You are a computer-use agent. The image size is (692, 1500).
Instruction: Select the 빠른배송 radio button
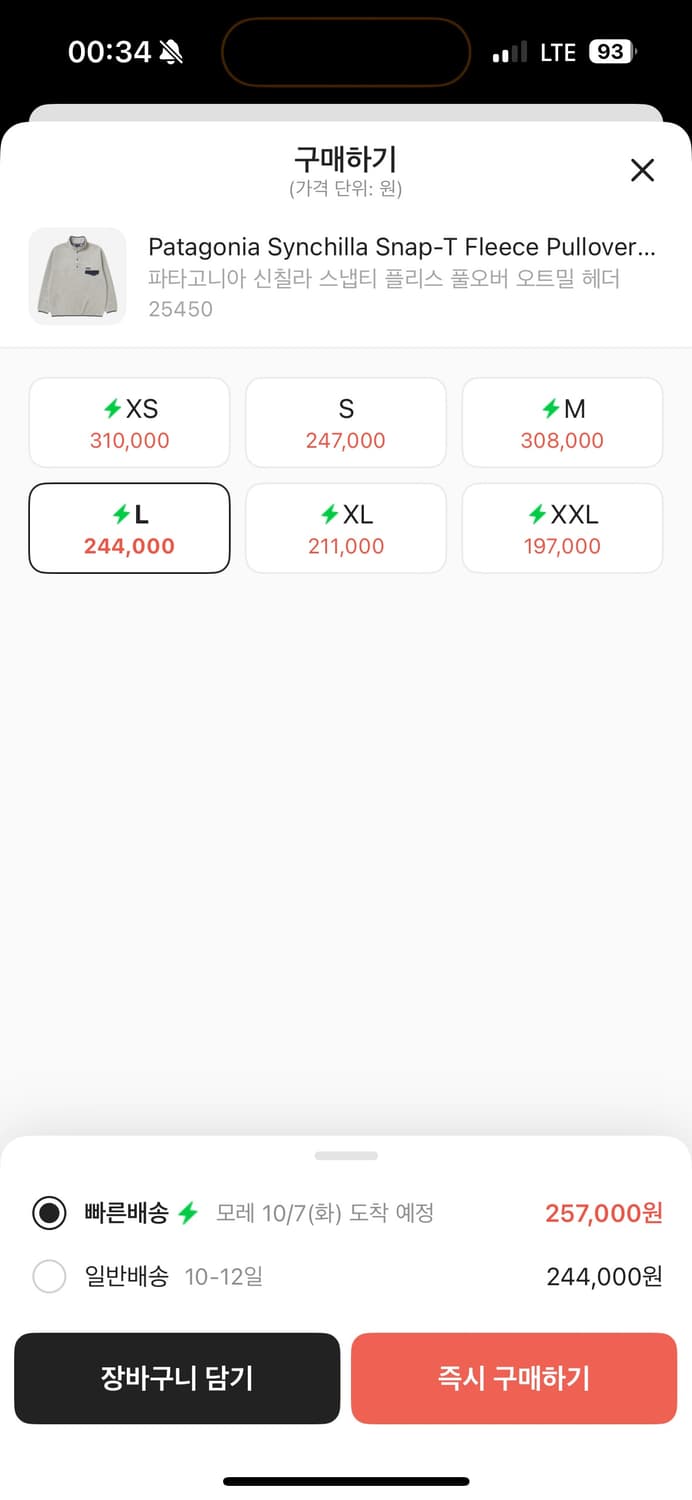pos(49,1214)
